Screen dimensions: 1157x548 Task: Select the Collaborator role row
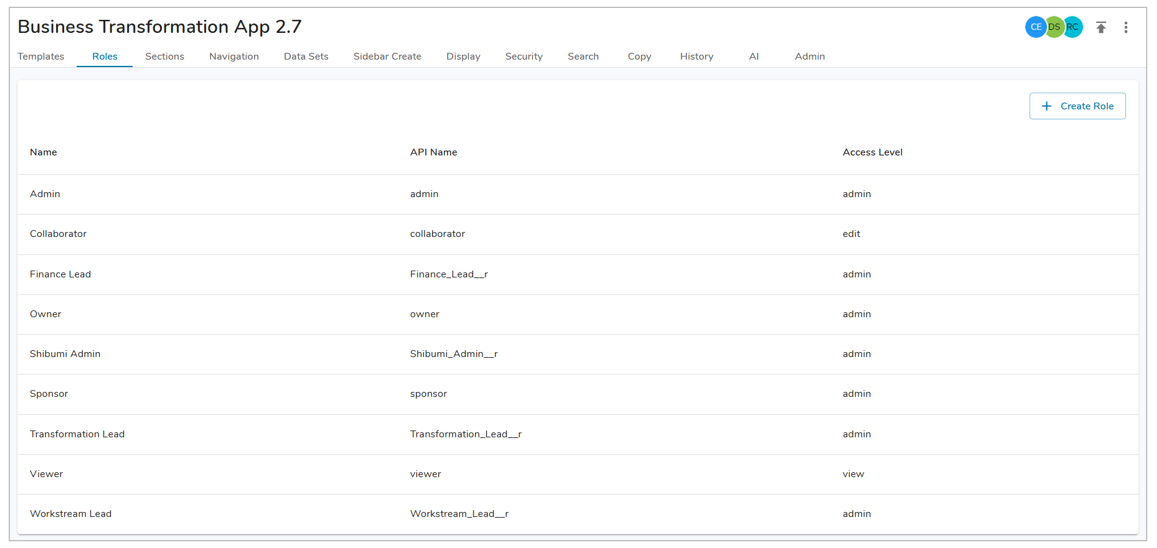[x=58, y=234]
